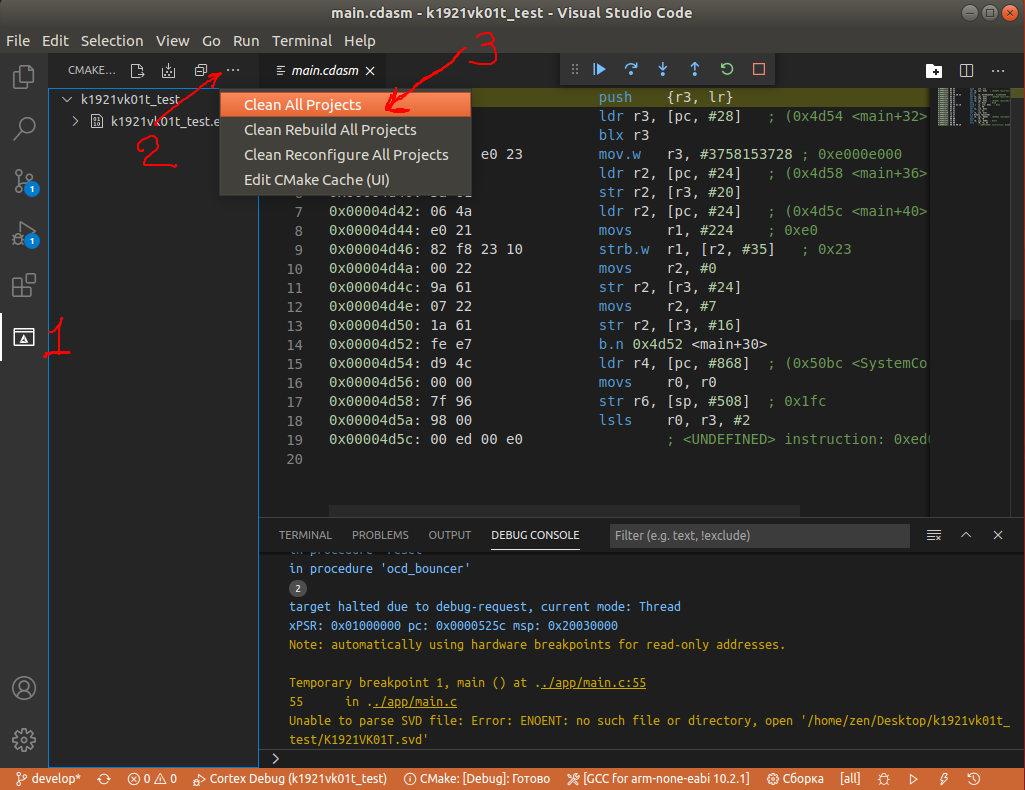1025x790 pixels.
Task: Close the main.cdasm tab
Action: click(370, 71)
